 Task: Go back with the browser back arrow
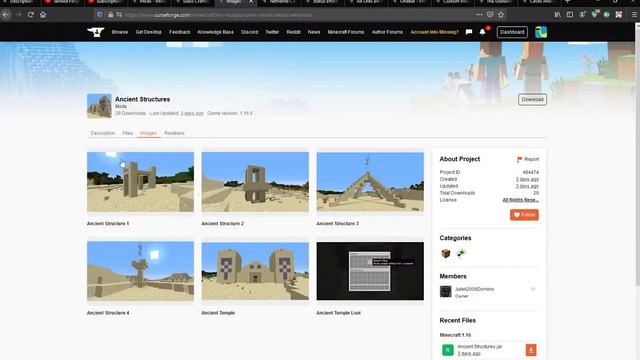click(6, 15)
